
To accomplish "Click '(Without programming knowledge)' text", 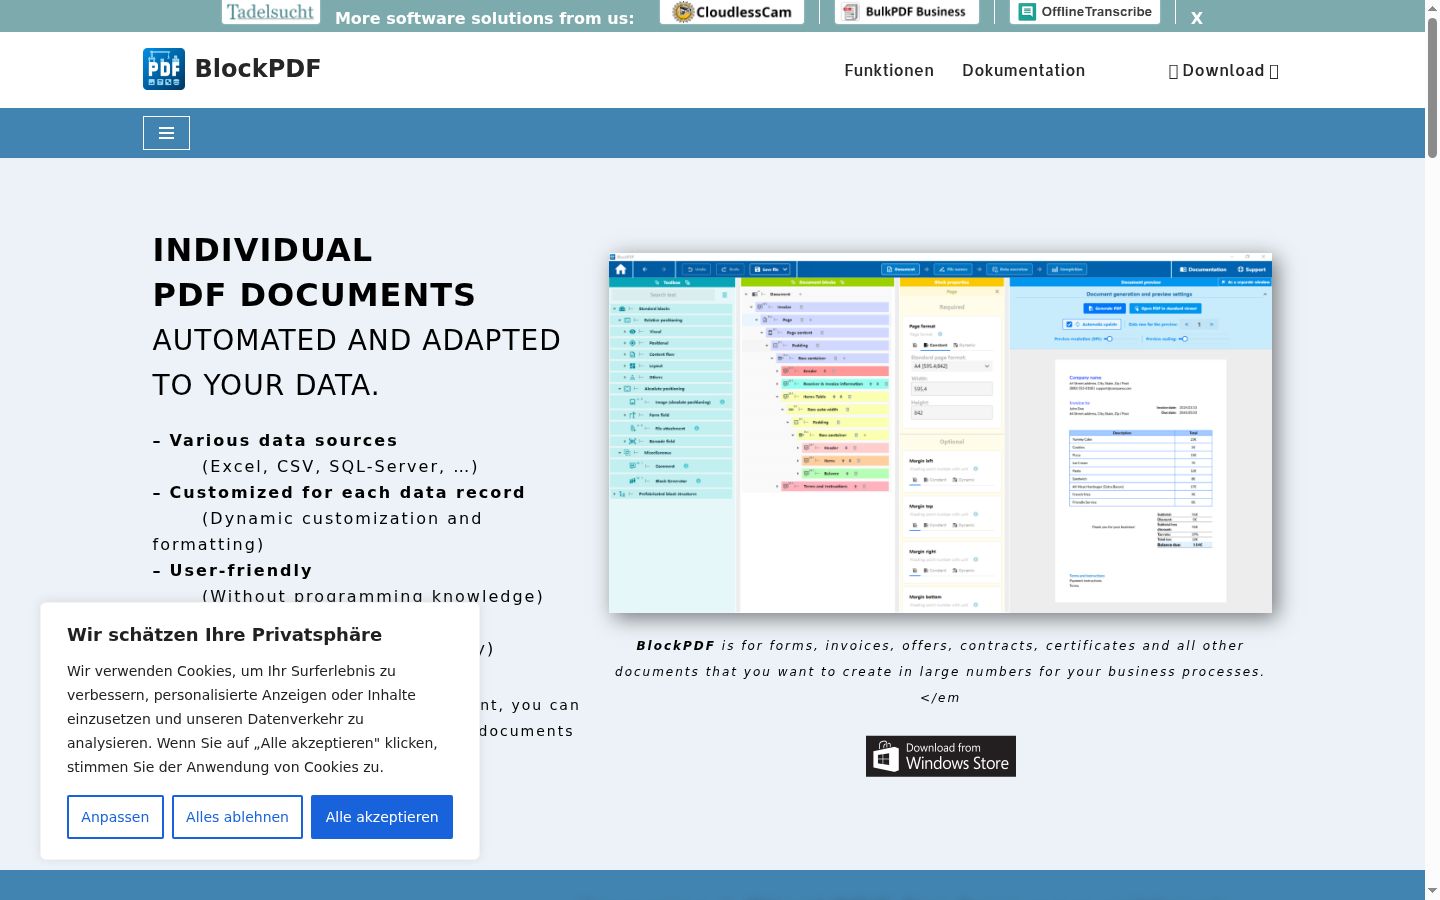I will pyautogui.click(x=373, y=596).
